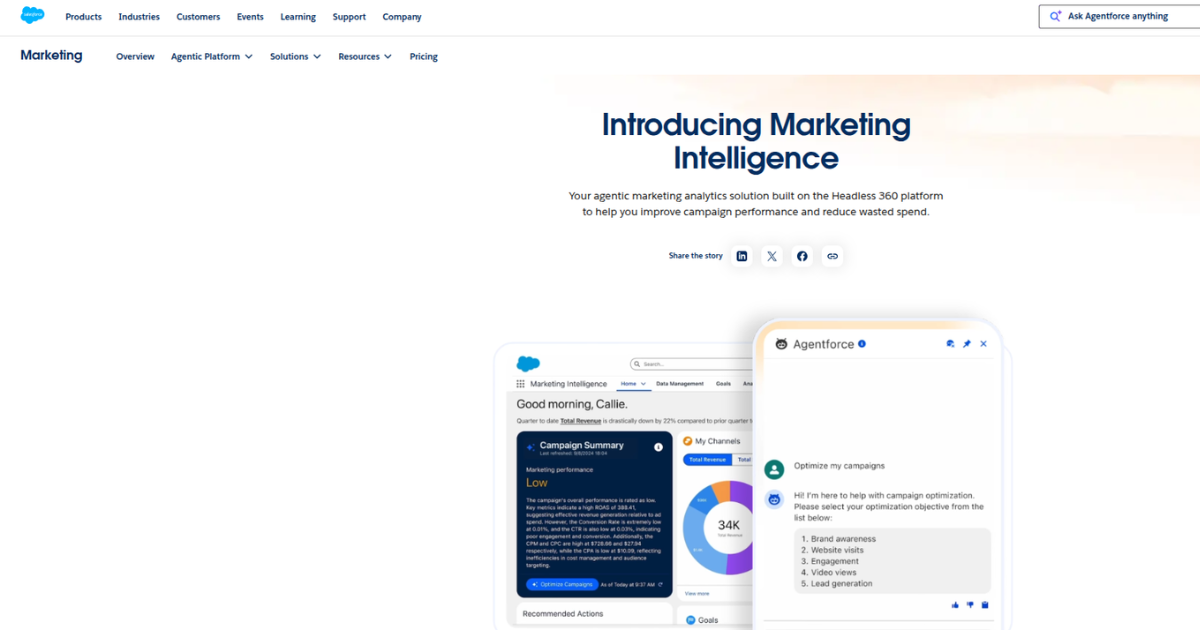Open the Pricing page link
The width and height of the screenshot is (1200, 630).
[424, 57]
